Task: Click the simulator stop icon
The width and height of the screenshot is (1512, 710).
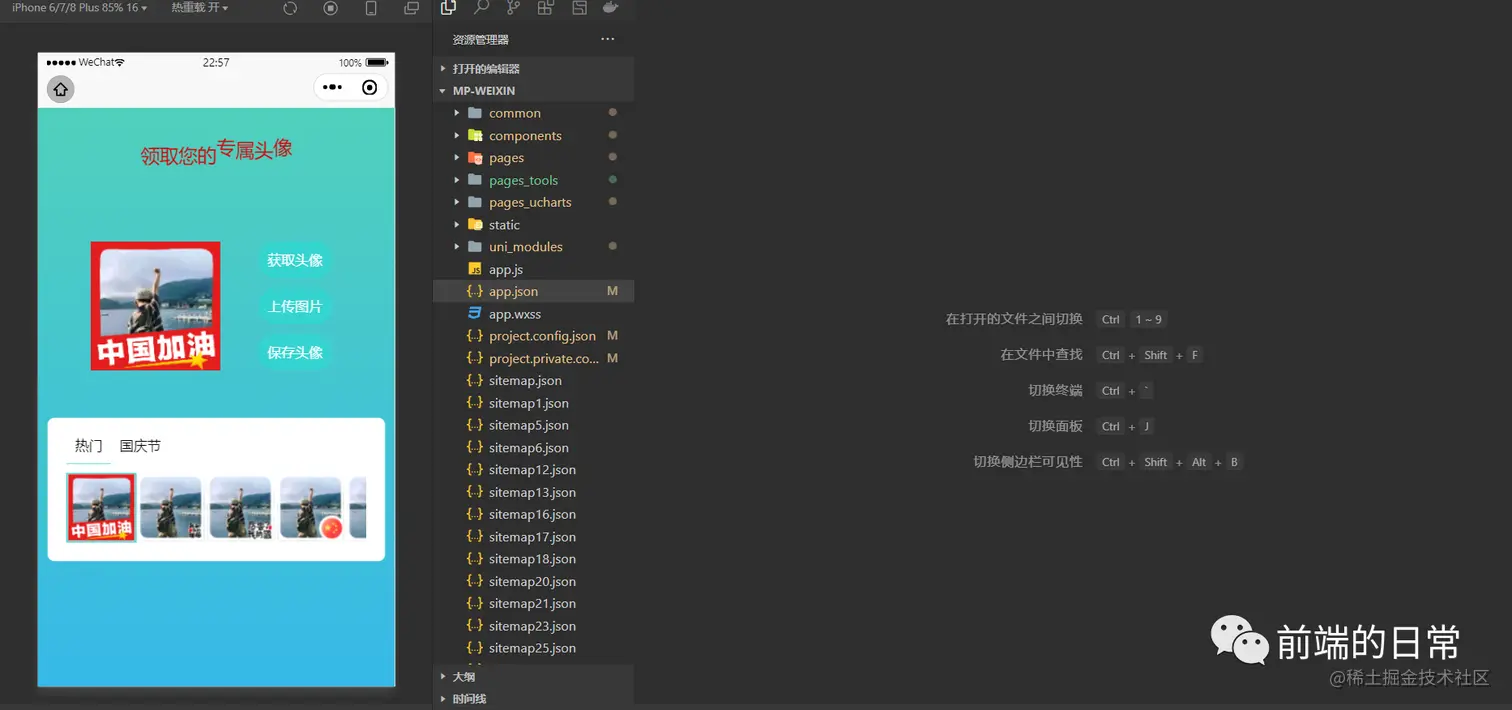Action: pos(331,8)
